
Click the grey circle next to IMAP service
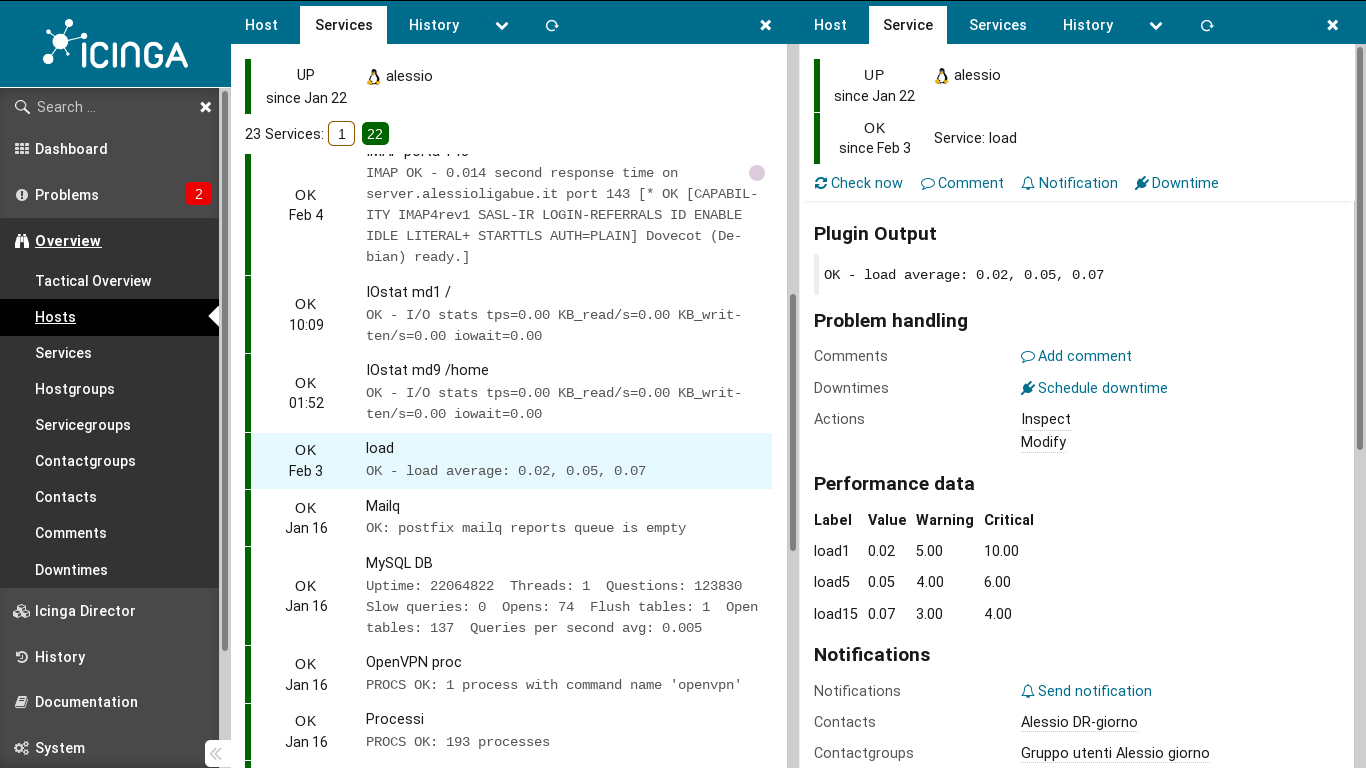click(757, 173)
